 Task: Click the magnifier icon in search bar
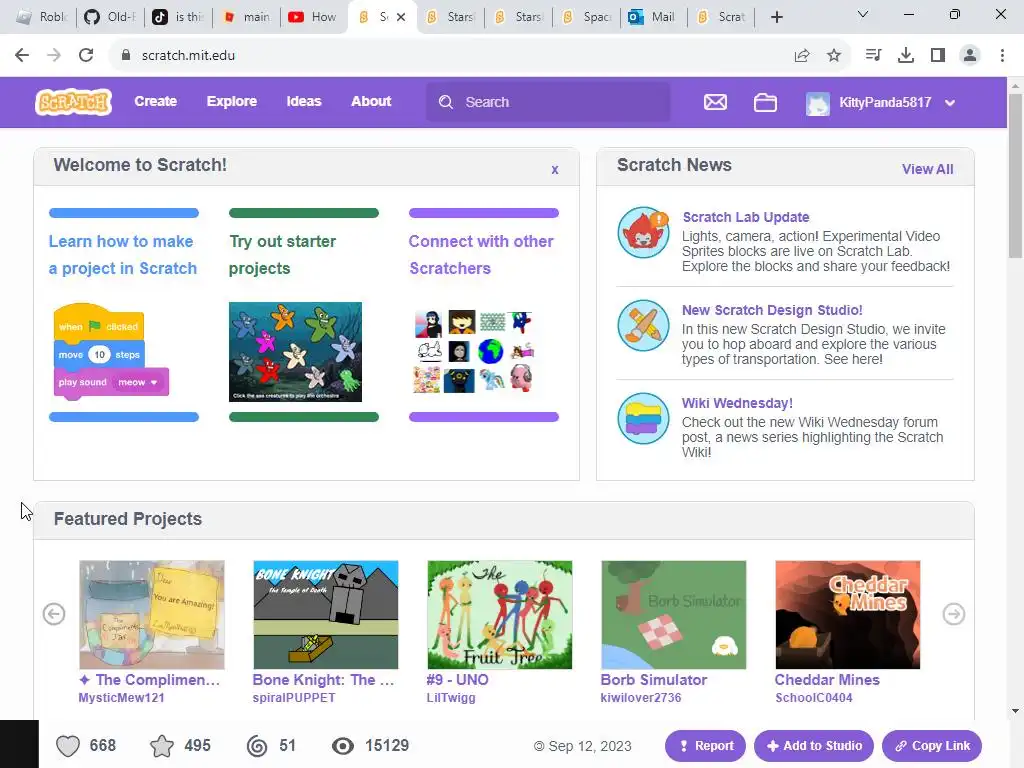pyautogui.click(x=446, y=102)
